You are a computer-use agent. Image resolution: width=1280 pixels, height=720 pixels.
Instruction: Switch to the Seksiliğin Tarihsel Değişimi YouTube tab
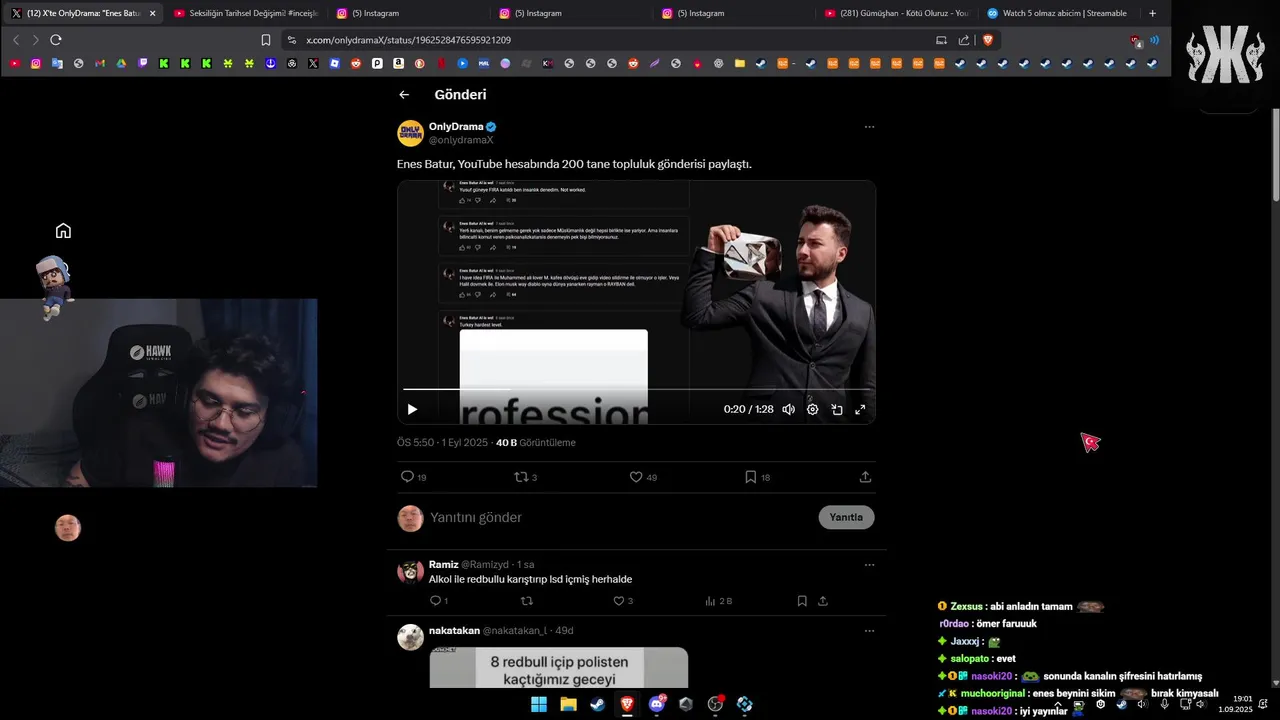pyautogui.click(x=245, y=13)
